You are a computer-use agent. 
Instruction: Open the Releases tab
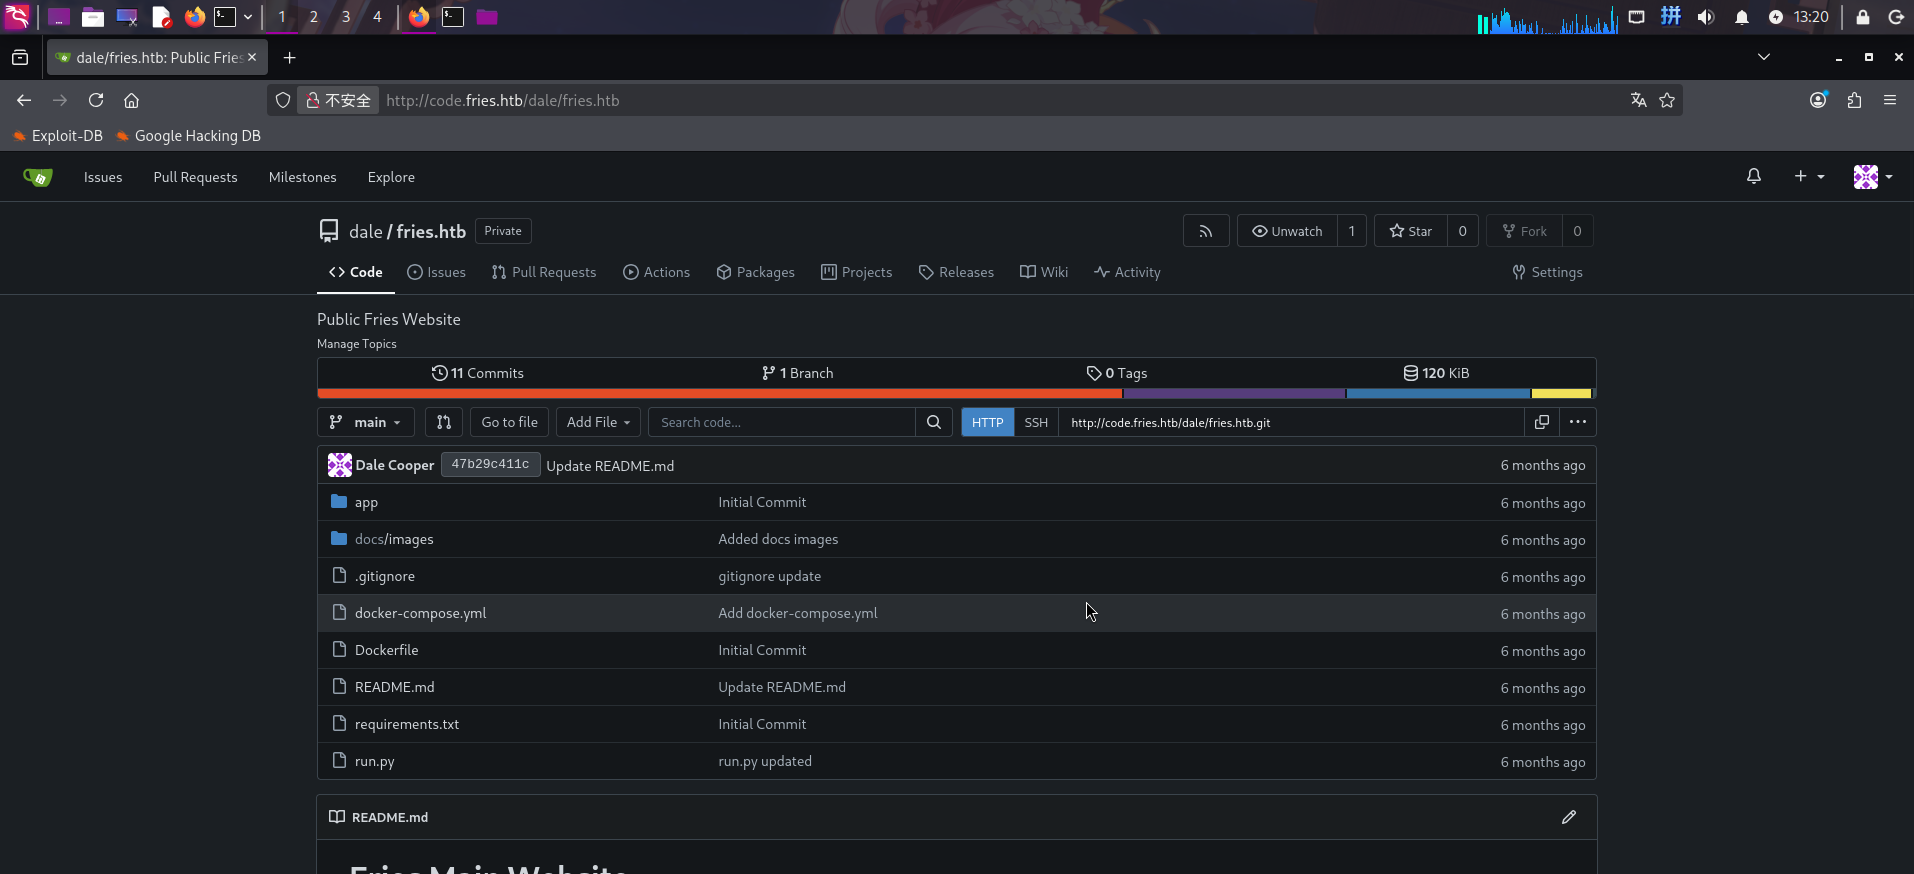(x=957, y=272)
